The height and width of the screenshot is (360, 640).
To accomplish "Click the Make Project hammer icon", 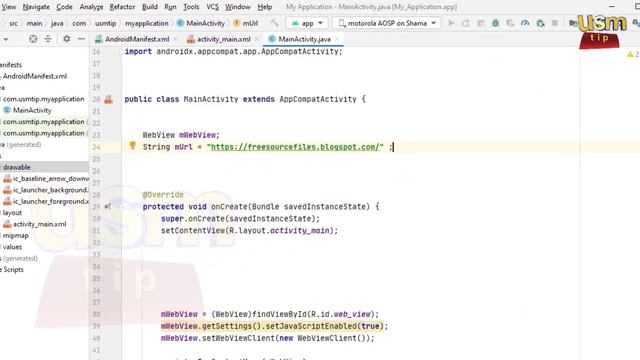I will coord(275,23).
